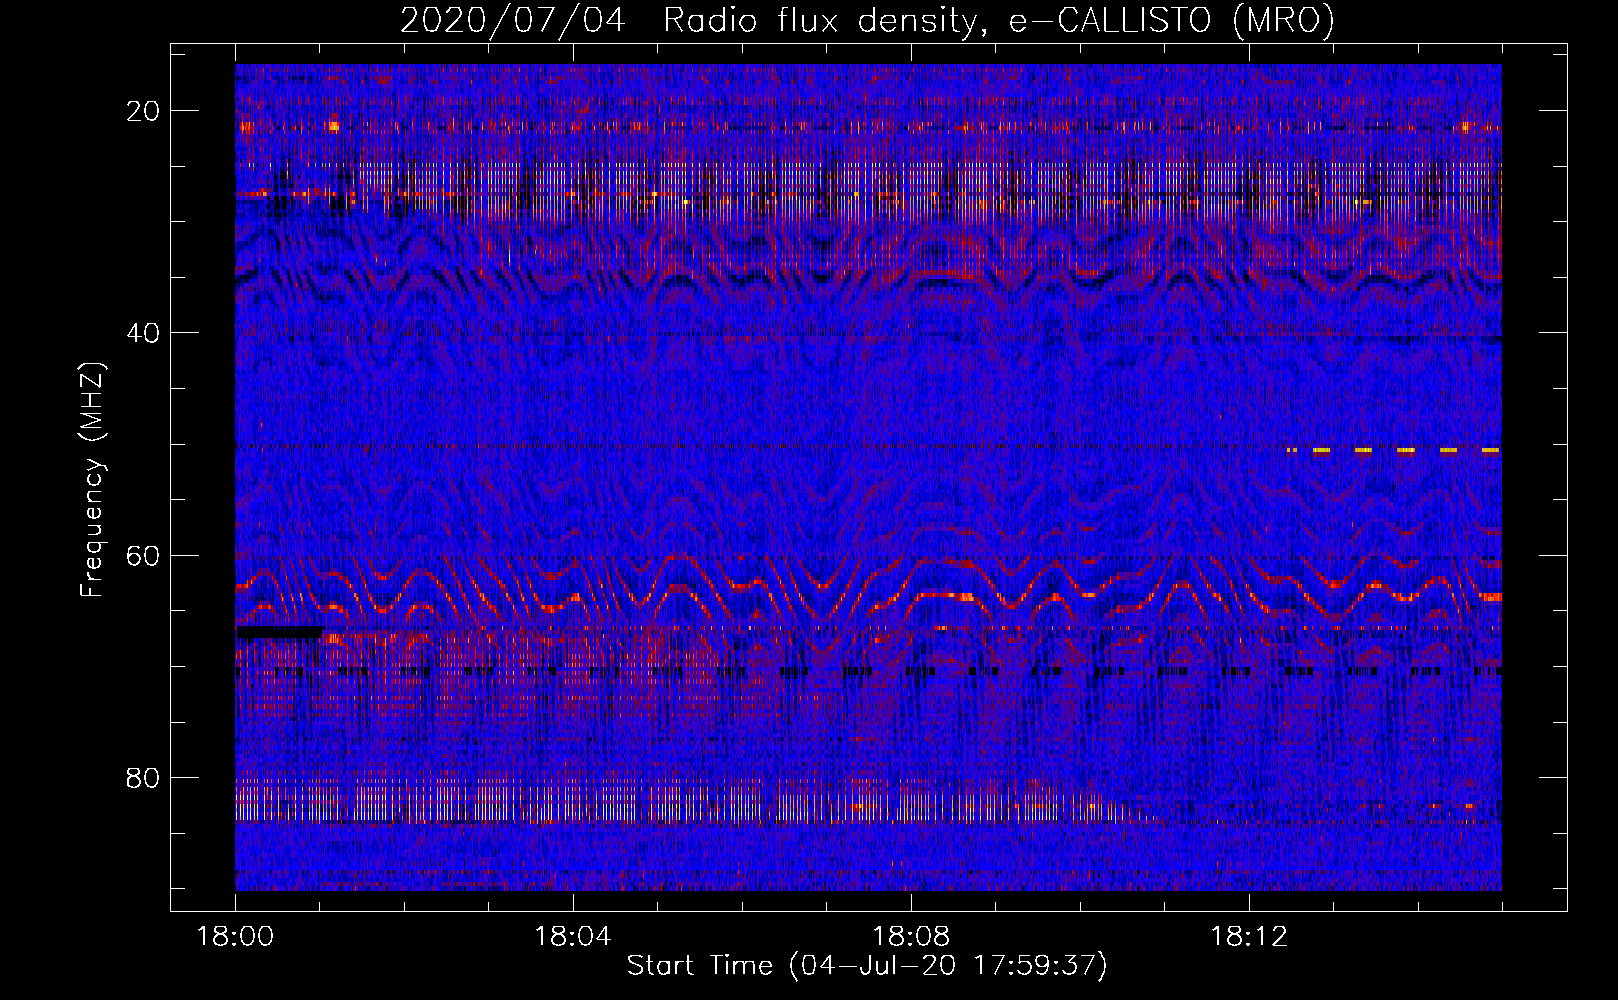This screenshot has width=1618, height=1000.
Task: Click the '40' frequency tick label
Action: coord(144,333)
